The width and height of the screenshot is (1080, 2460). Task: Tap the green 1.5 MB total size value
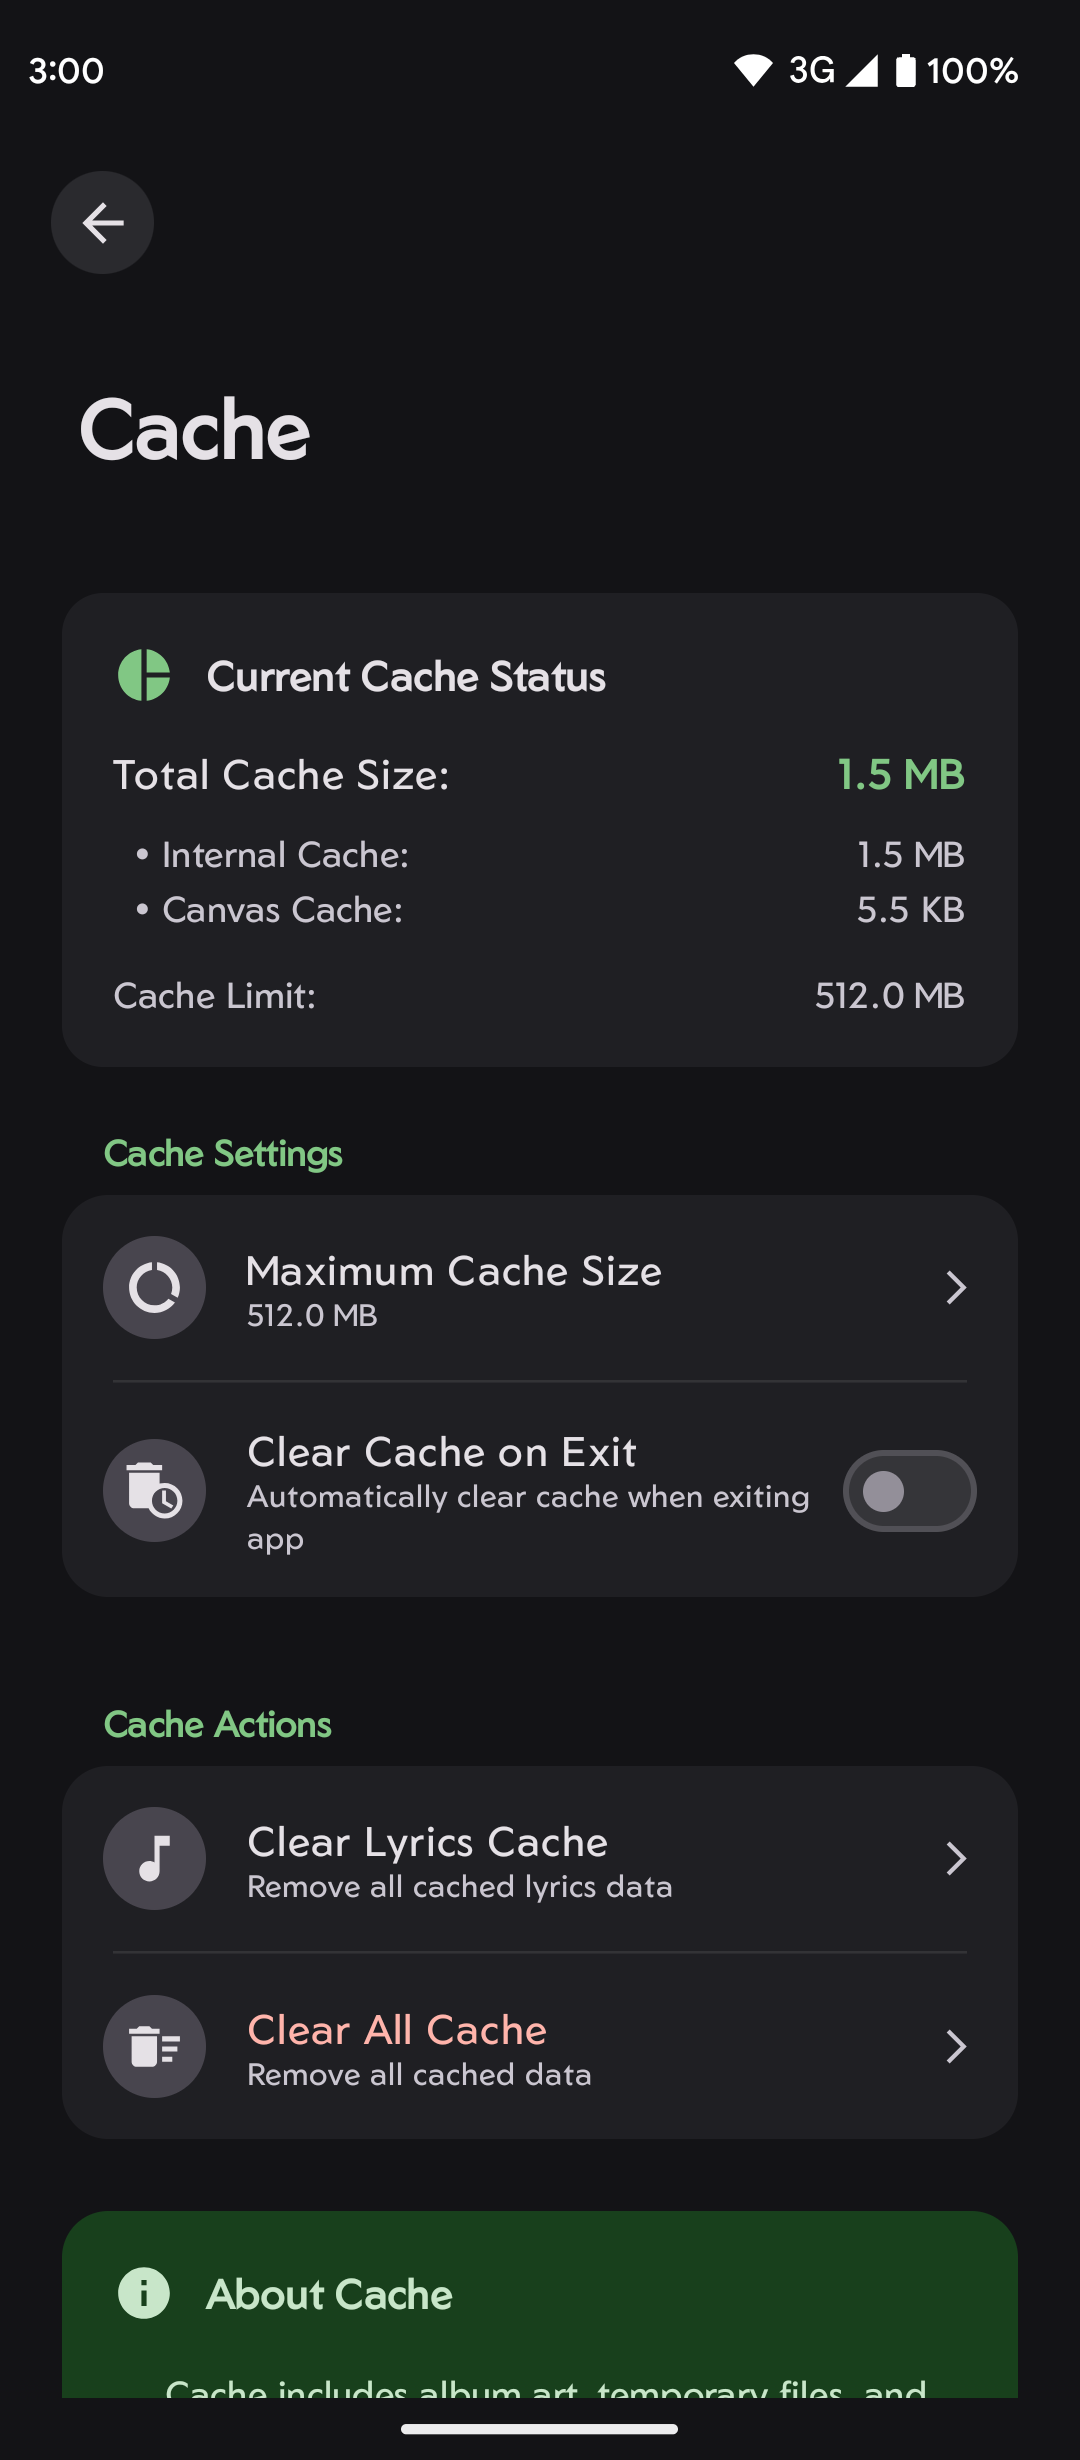click(x=900, y=775)
